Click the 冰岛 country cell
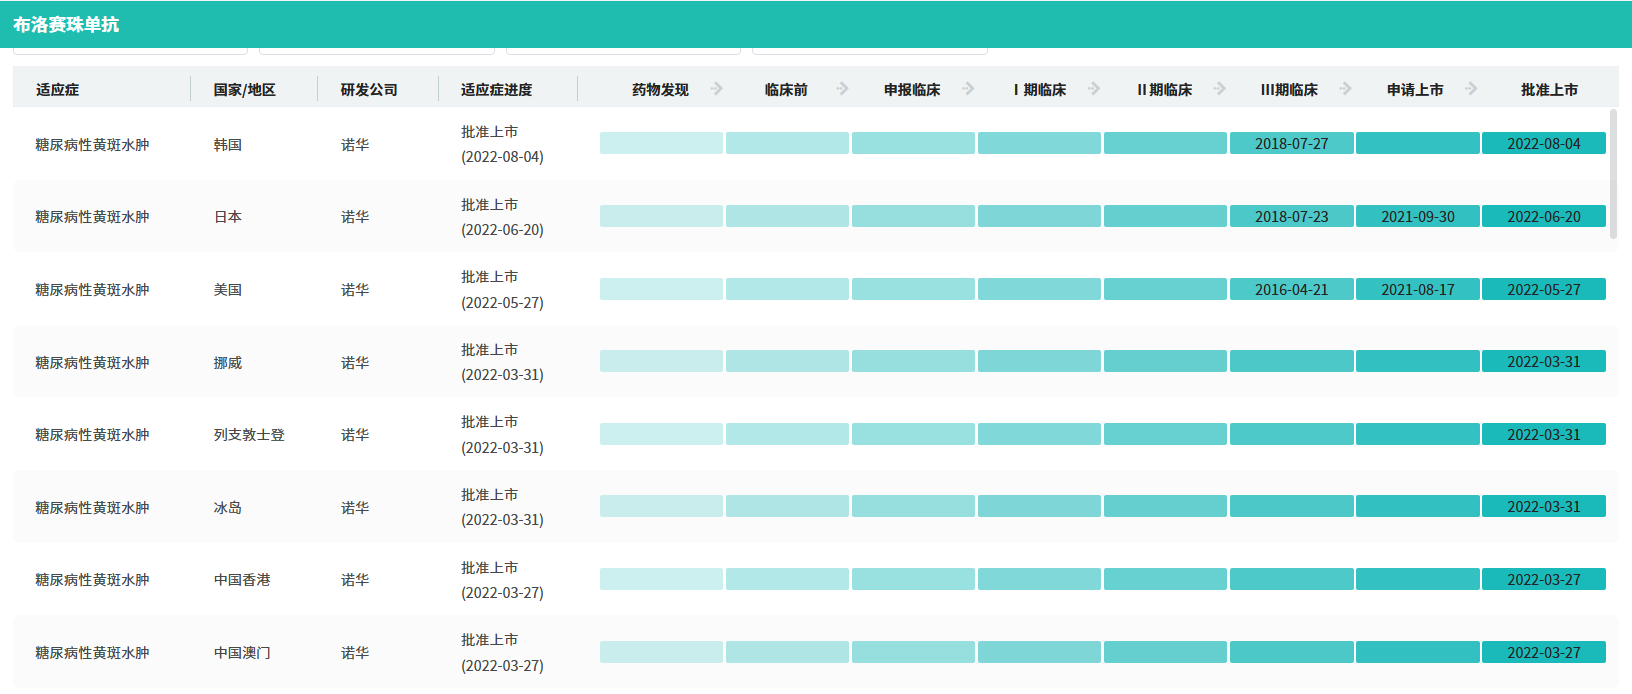 pos(228,508)
